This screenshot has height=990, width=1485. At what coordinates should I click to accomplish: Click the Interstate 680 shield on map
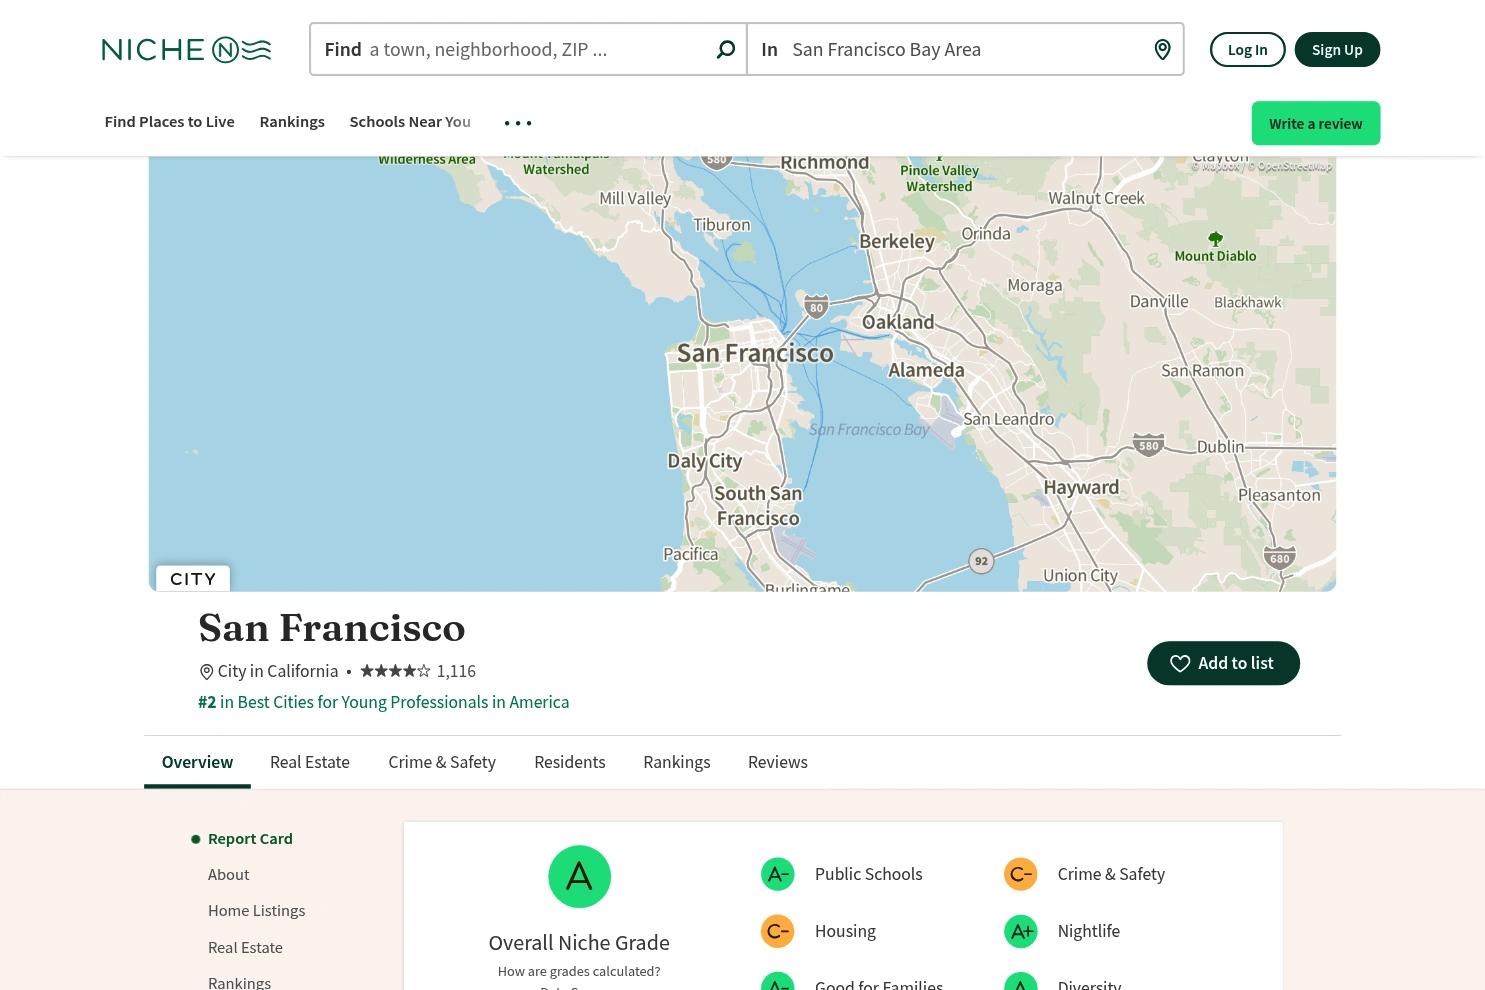click(x=1279, y=558)
